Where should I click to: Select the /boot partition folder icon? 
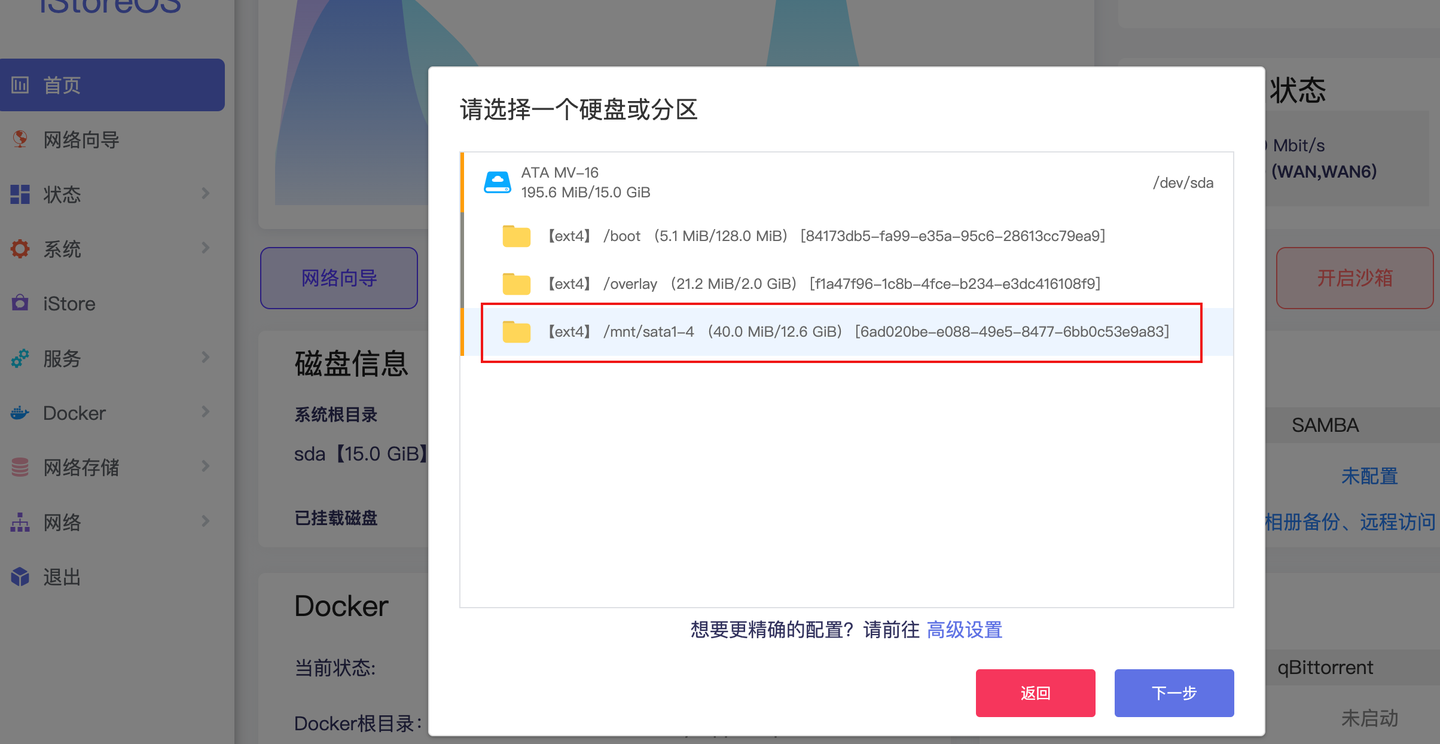[x=516, y=235]
